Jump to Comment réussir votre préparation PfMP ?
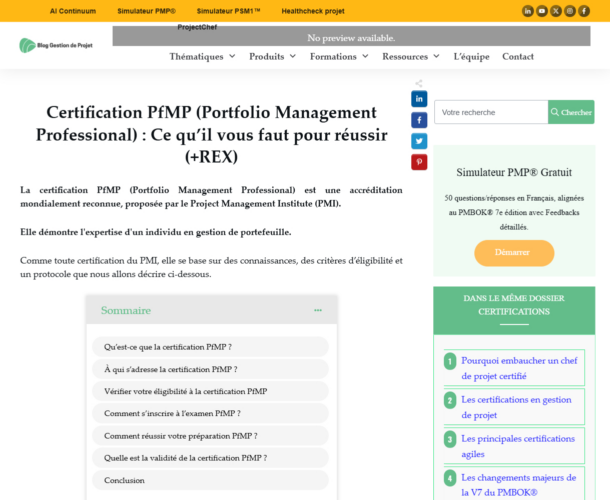The height and width of the screenshot is (500, 610). 210,436
